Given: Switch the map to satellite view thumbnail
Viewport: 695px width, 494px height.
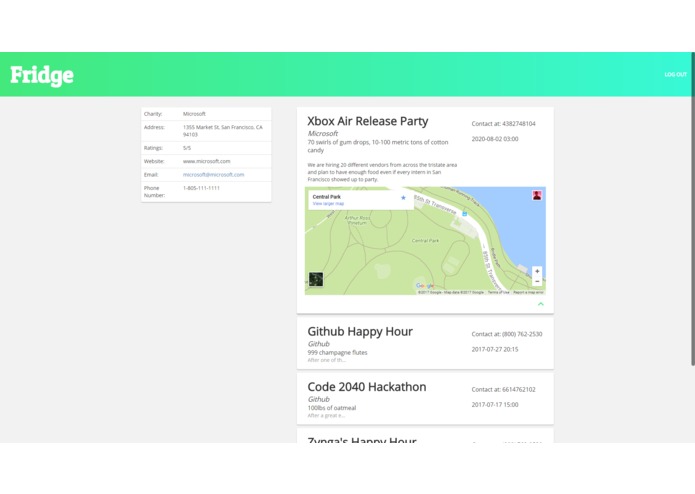Looking at the screenshot, I should click(316, 279).
